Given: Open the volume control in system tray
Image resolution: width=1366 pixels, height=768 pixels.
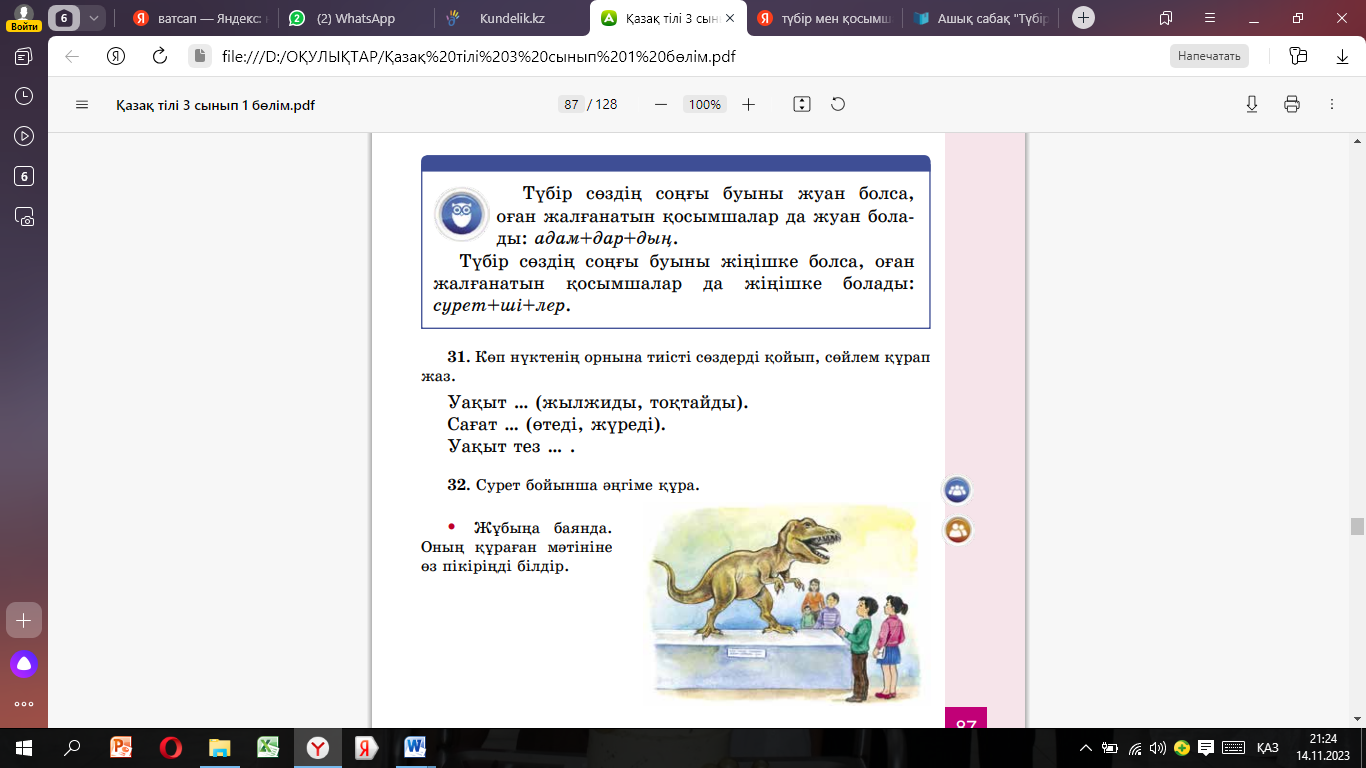Looking at the screenshot, I should coord(1158,747).
